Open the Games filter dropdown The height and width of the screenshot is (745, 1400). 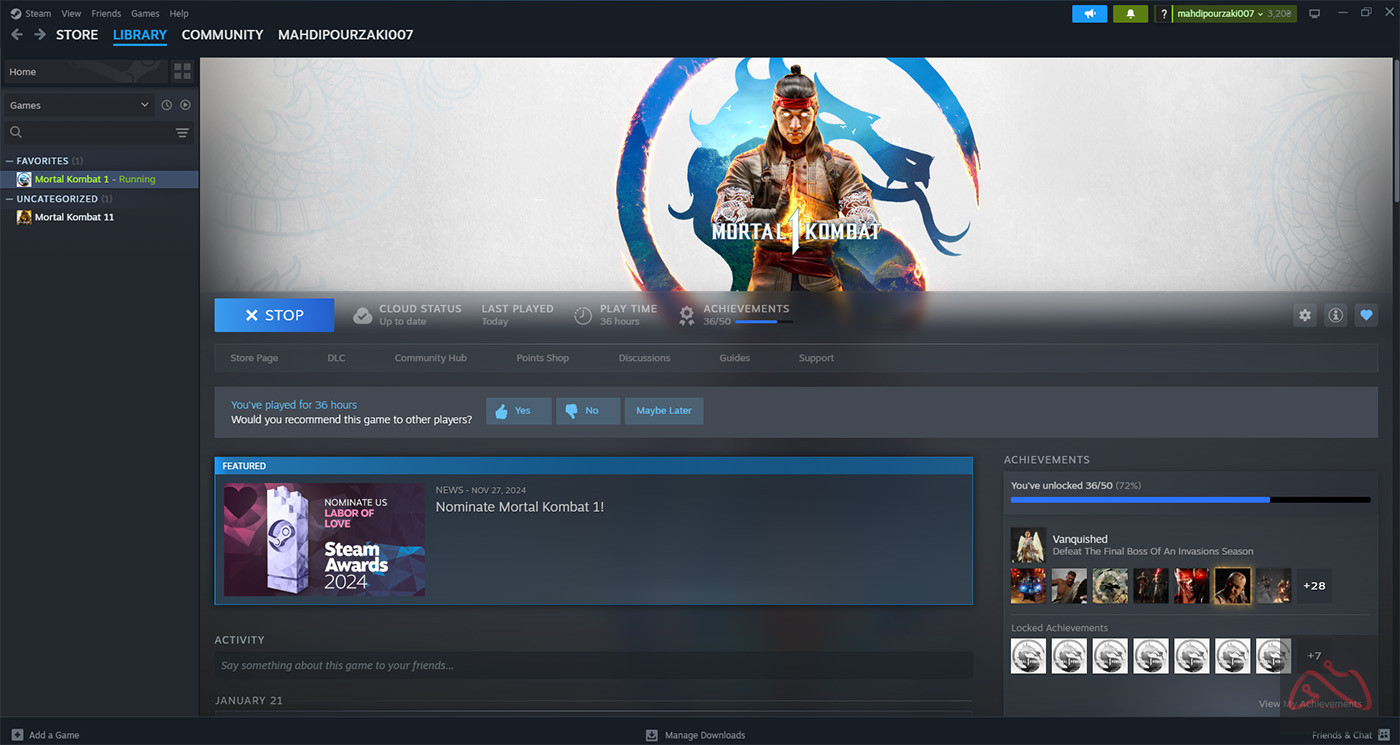pos(78,105)
